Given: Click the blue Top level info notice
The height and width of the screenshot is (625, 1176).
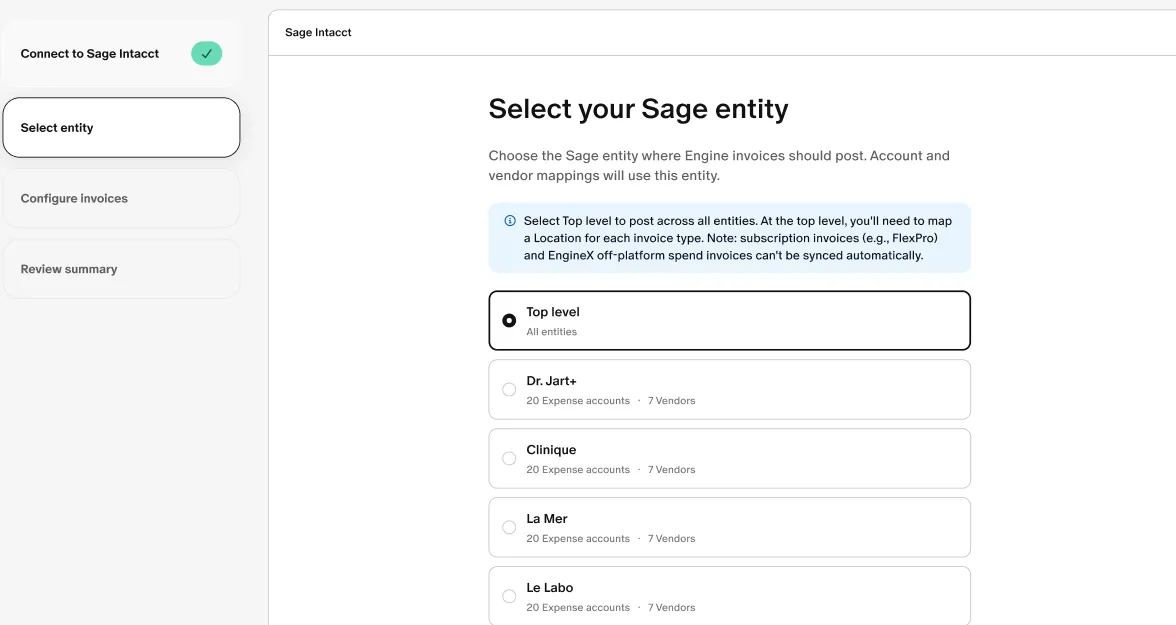Looking at the screenshot, I should [x=730, y=238].
